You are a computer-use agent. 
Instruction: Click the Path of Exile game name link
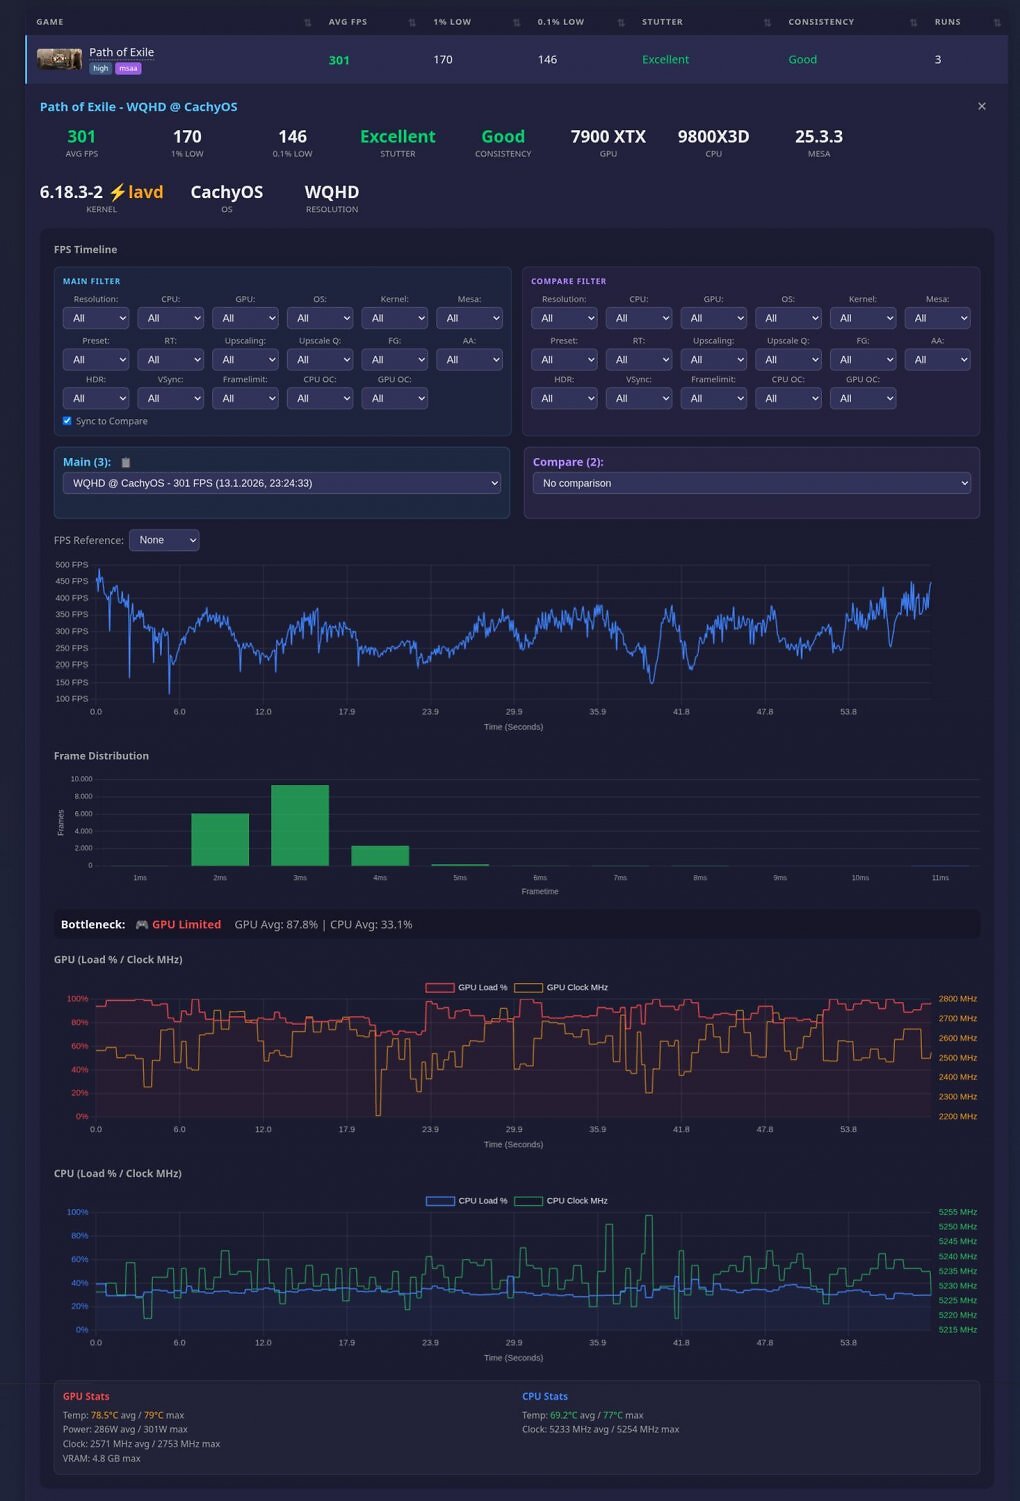click(x=121, y=52)
